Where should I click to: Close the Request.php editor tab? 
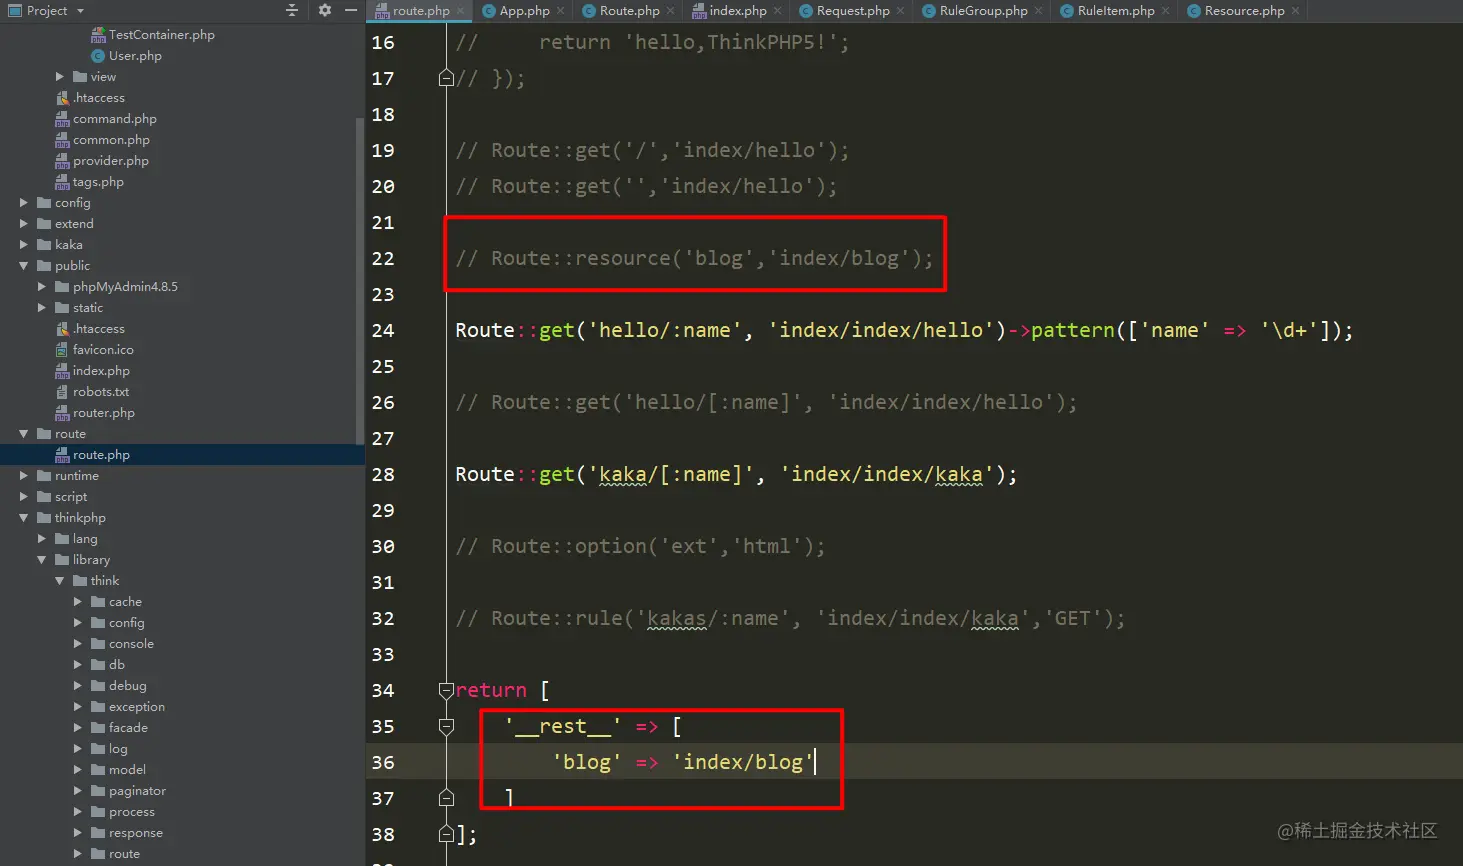pos(901,11)
